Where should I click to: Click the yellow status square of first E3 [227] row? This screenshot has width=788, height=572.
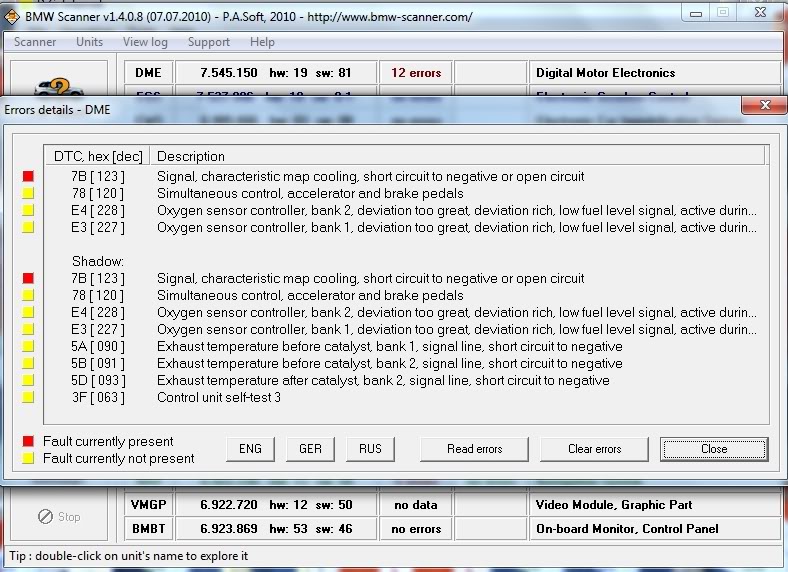click(x=28, y=227)
